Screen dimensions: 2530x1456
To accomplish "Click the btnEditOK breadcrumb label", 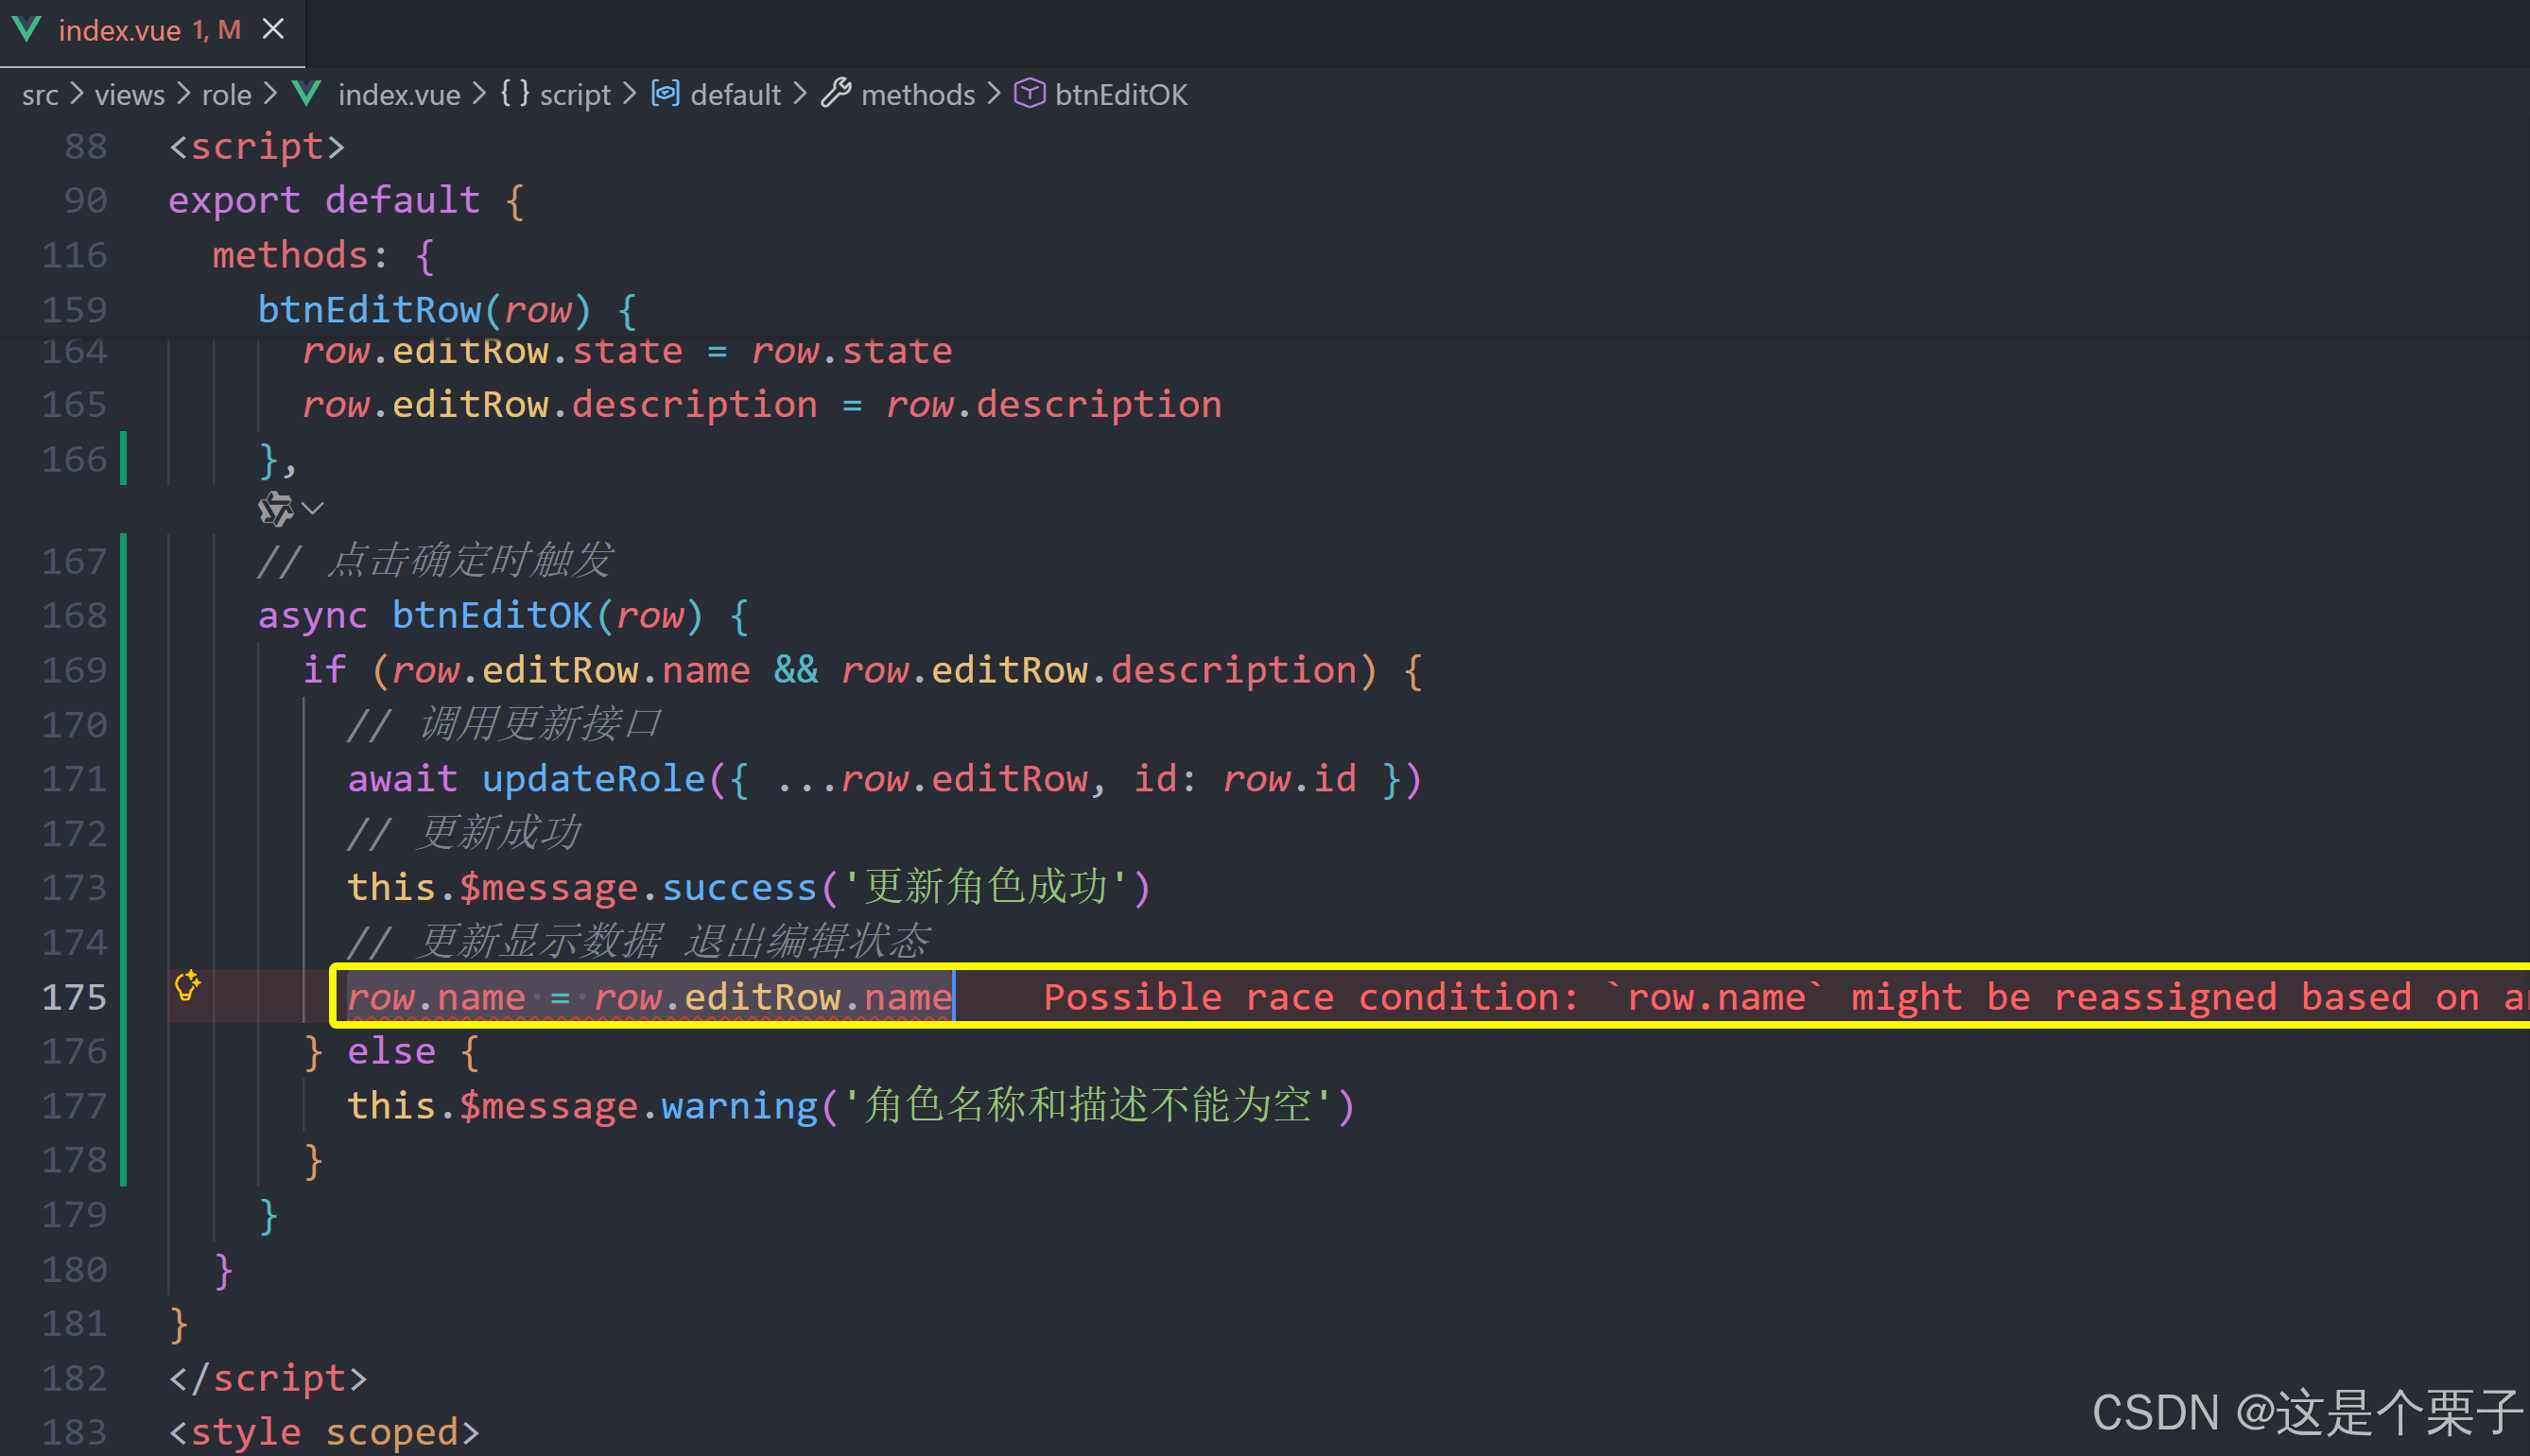I will click(x=1120, y=95).
